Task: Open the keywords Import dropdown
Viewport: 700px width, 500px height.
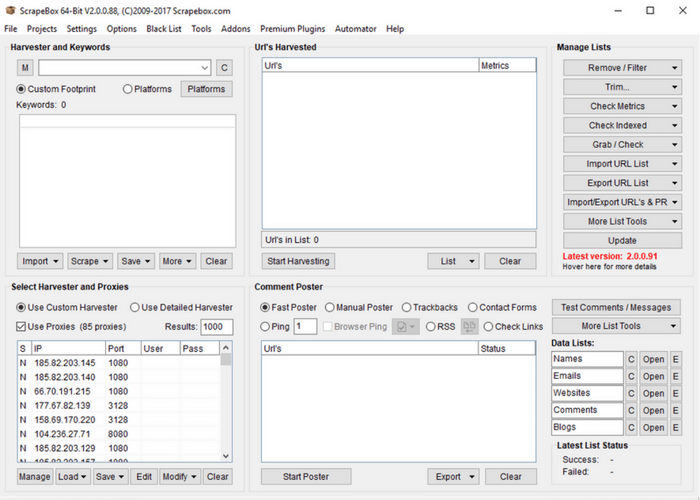Action: point(40,261)
